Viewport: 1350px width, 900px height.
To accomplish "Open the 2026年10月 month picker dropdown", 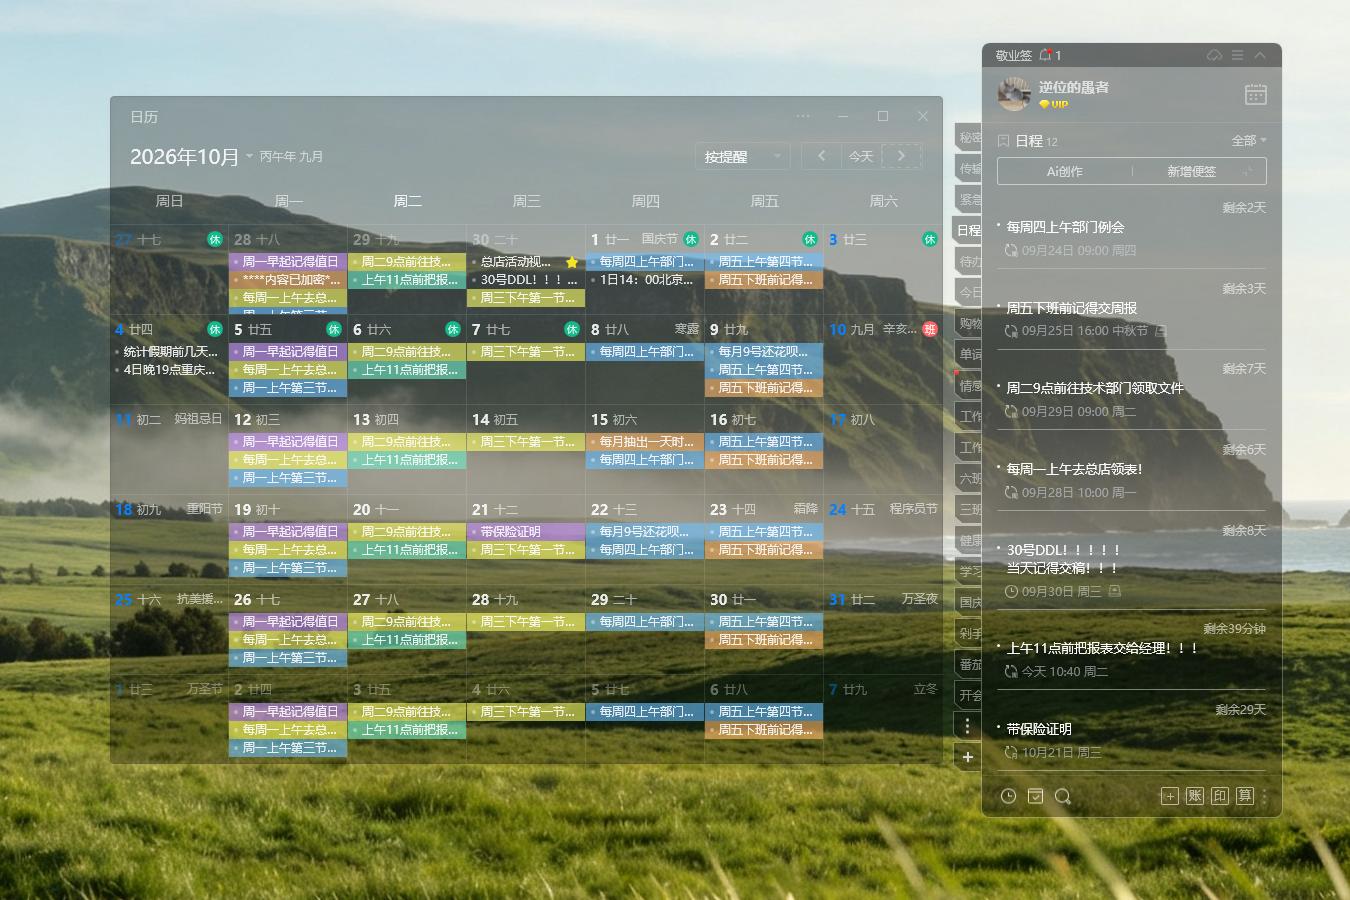I will click(x=190, y=157).
